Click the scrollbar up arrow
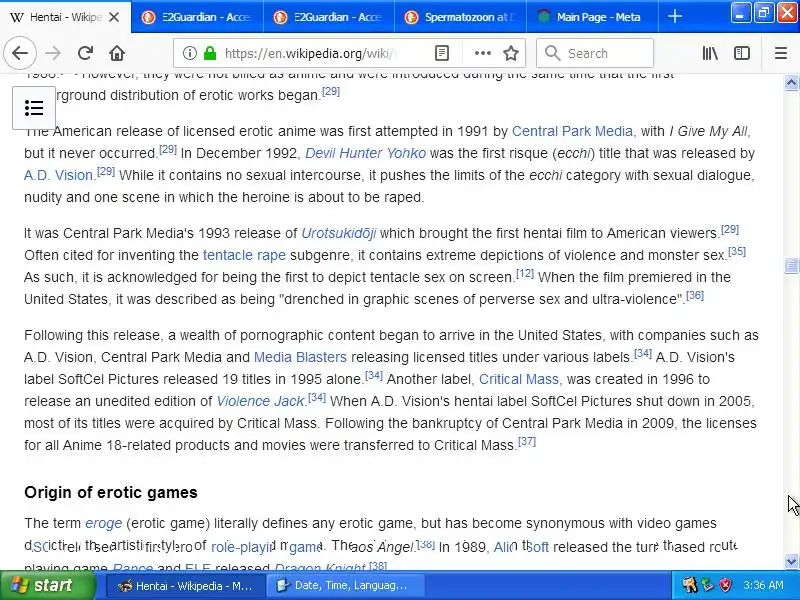This screenshot has height=600, width=800. pyautogui.click(x=791, y=82)
